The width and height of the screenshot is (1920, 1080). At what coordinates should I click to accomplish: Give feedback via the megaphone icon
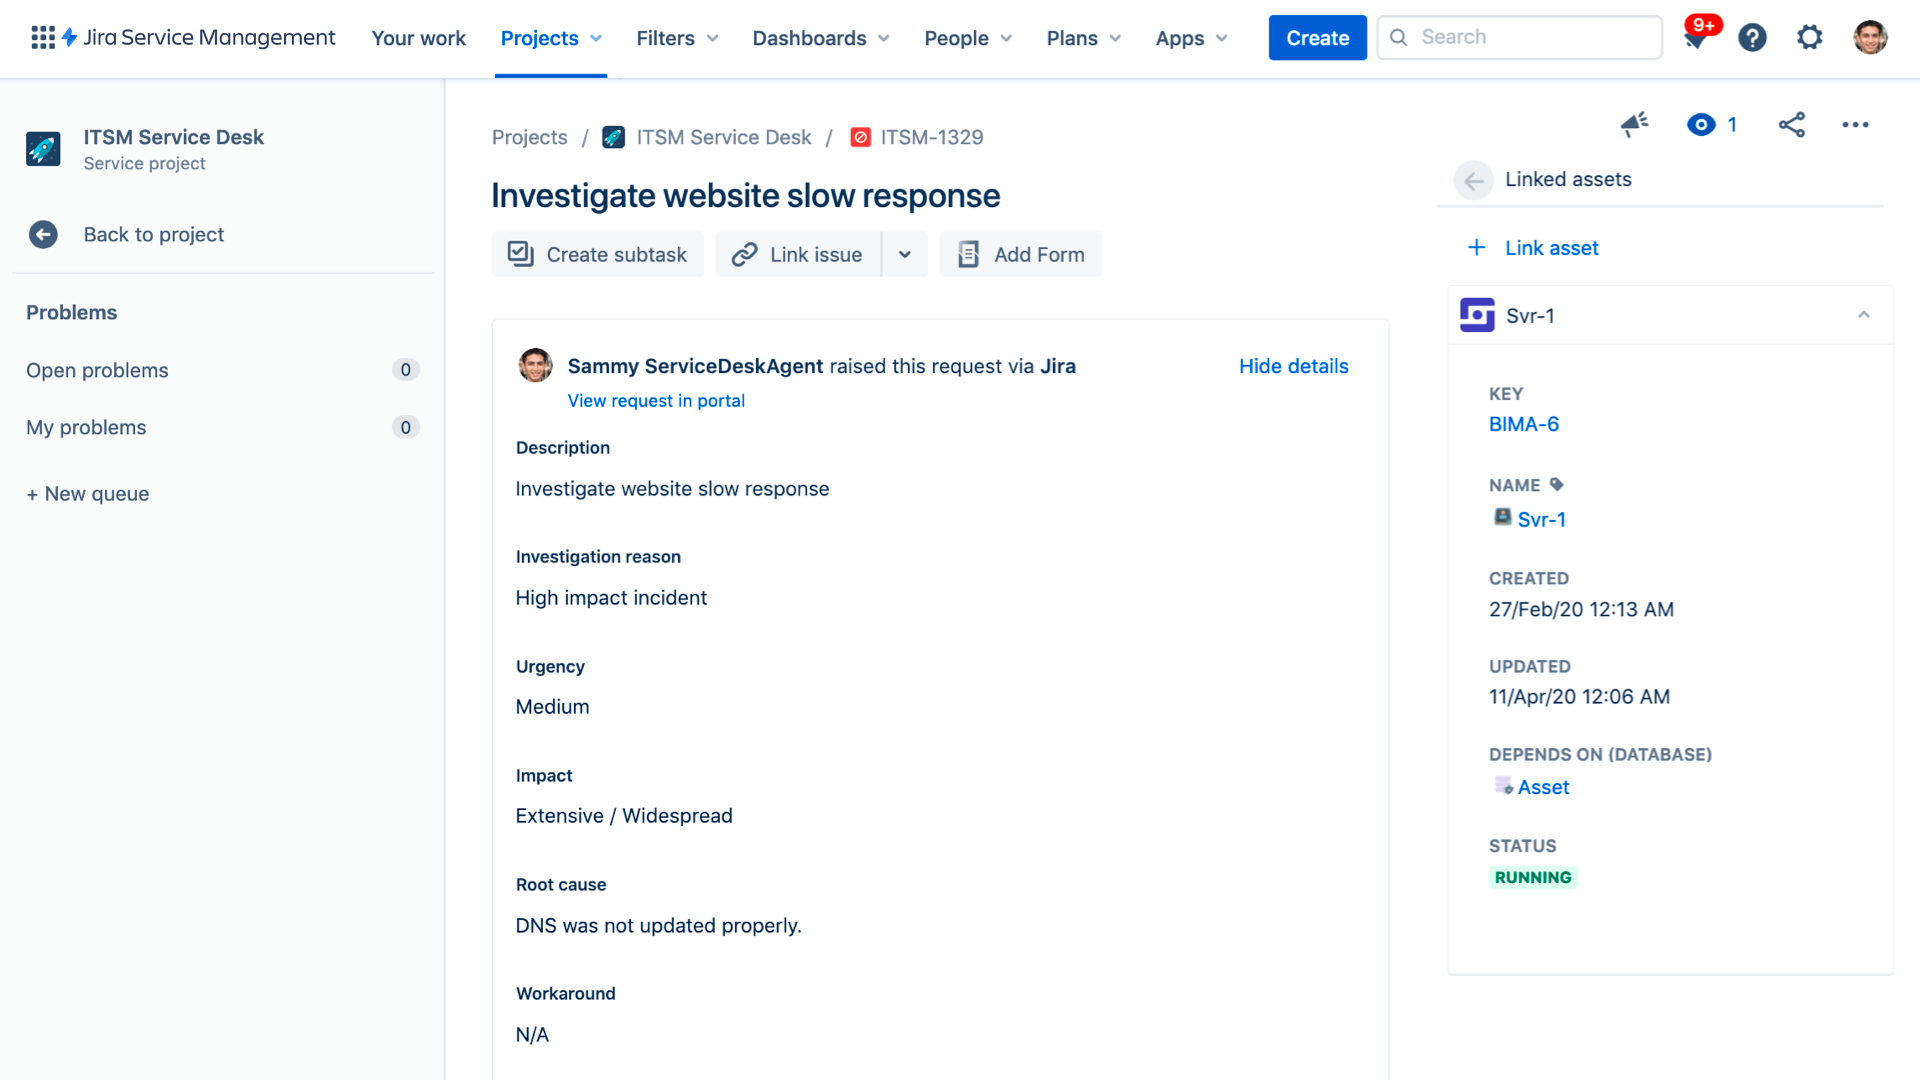tap(1634, 124)
